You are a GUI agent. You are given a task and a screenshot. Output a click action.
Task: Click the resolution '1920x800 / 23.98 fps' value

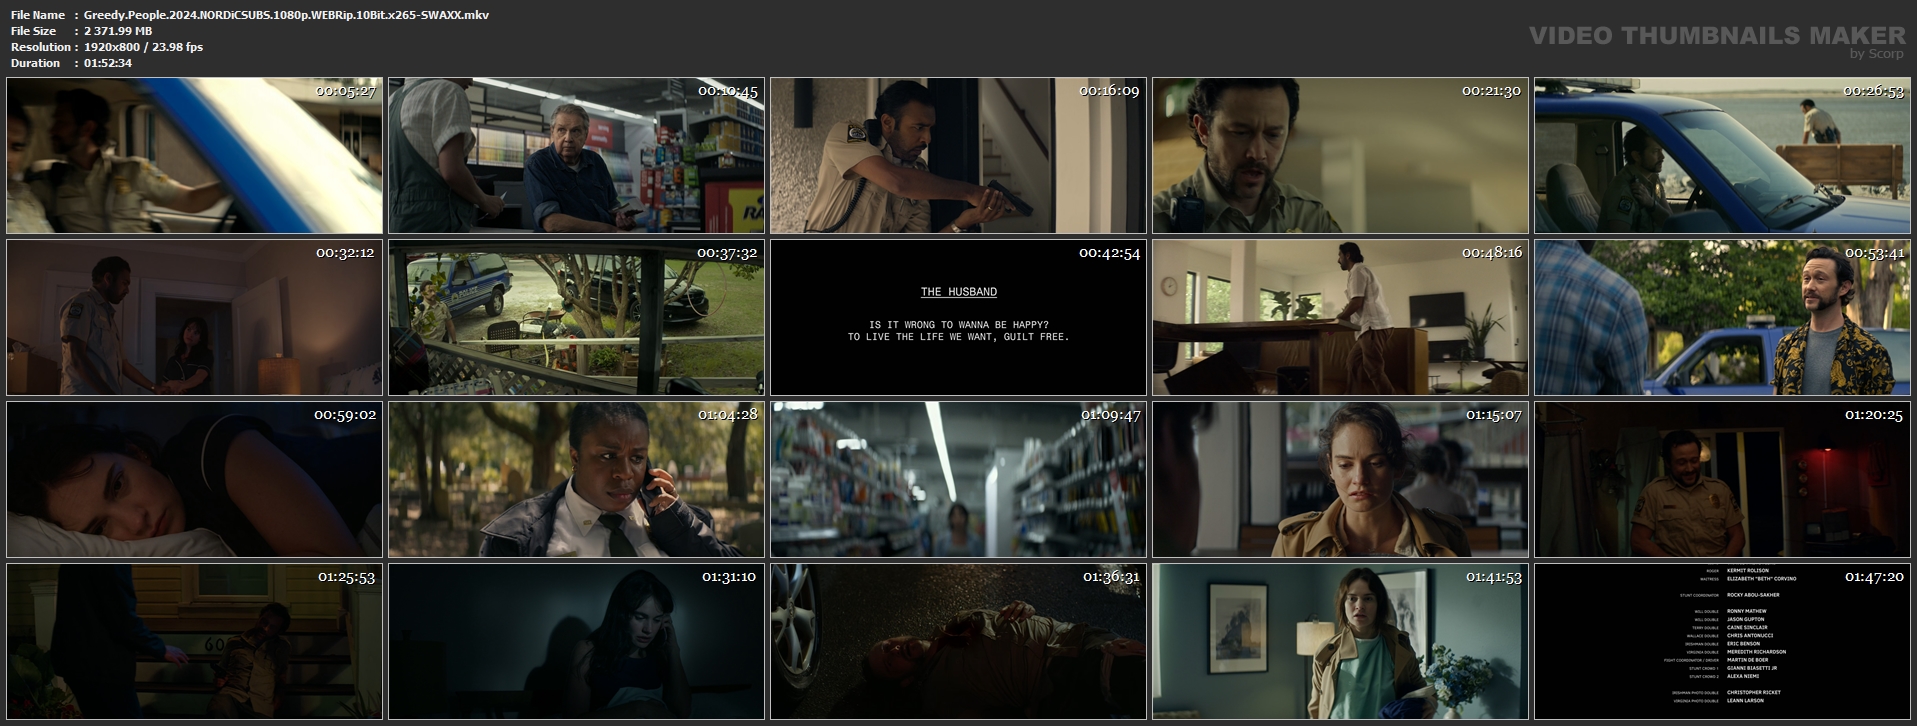pyautogui.click(x=143, y=47)
